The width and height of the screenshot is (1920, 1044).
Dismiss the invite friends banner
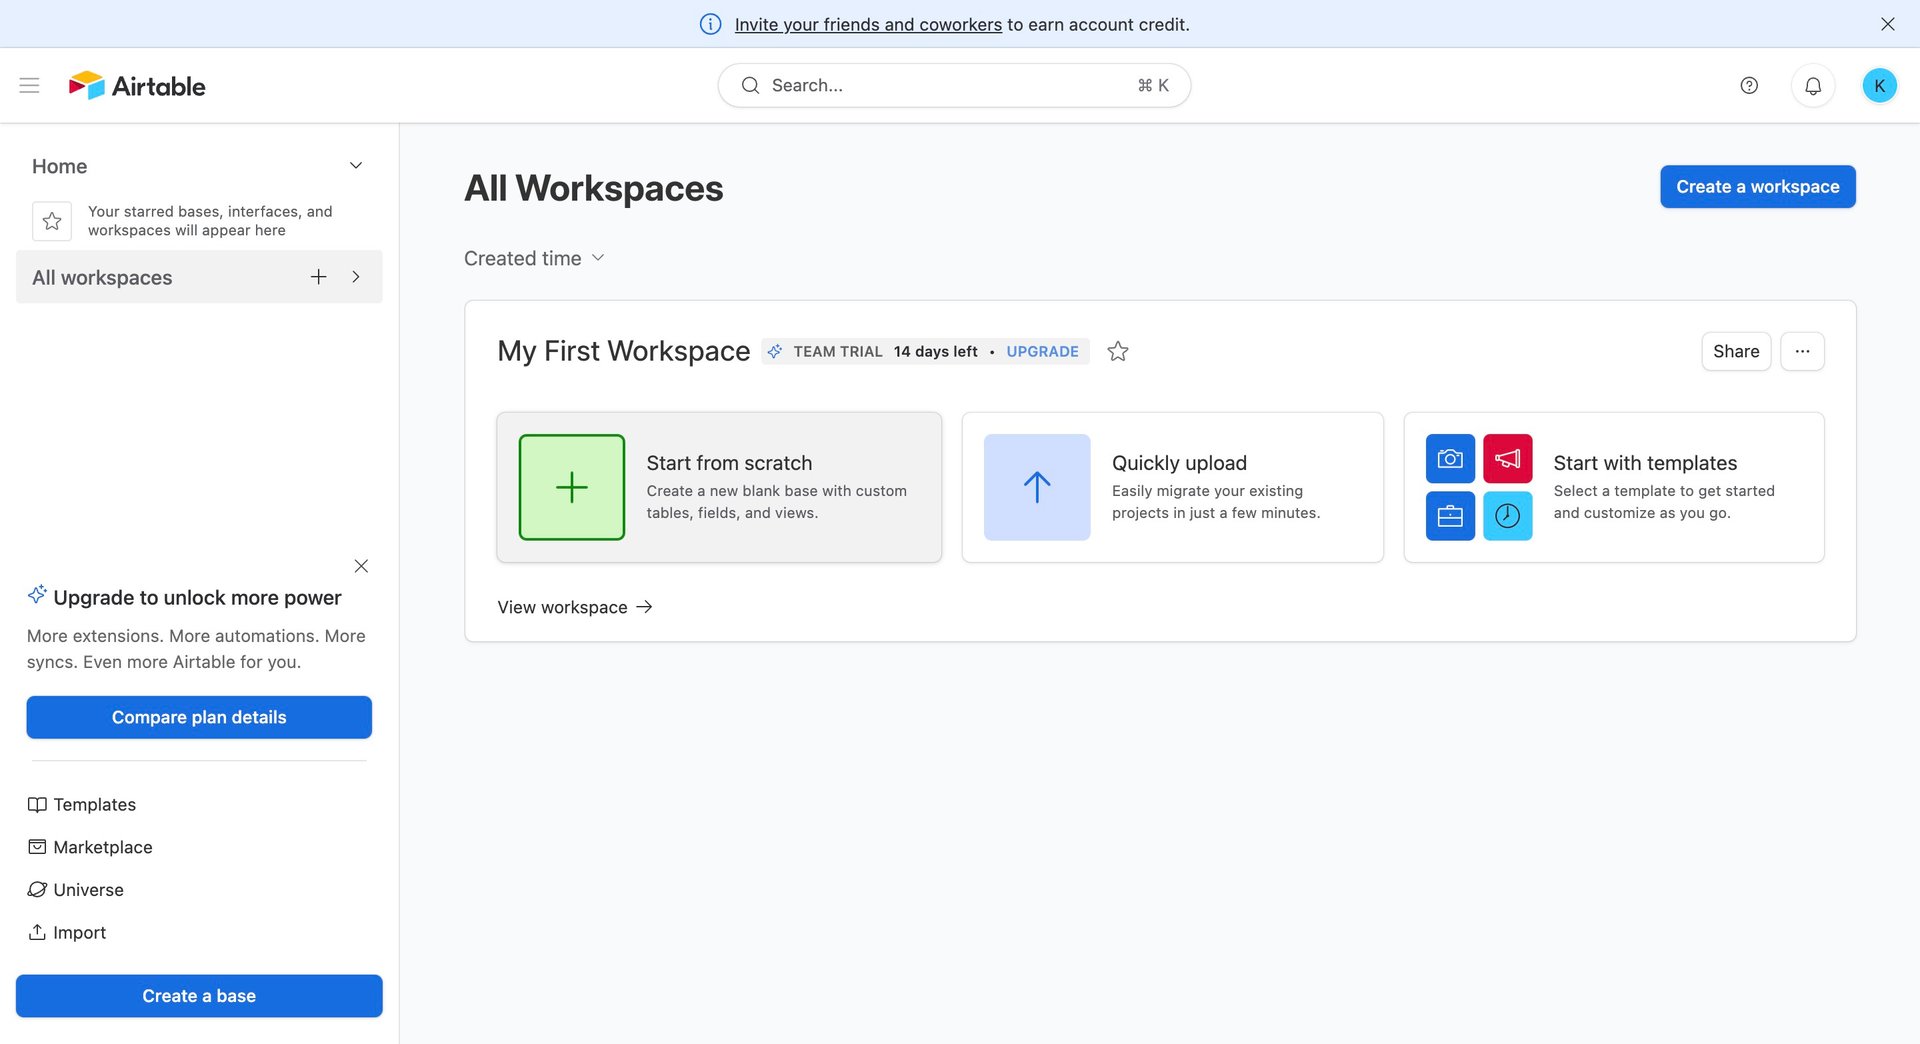point(1888,24)
